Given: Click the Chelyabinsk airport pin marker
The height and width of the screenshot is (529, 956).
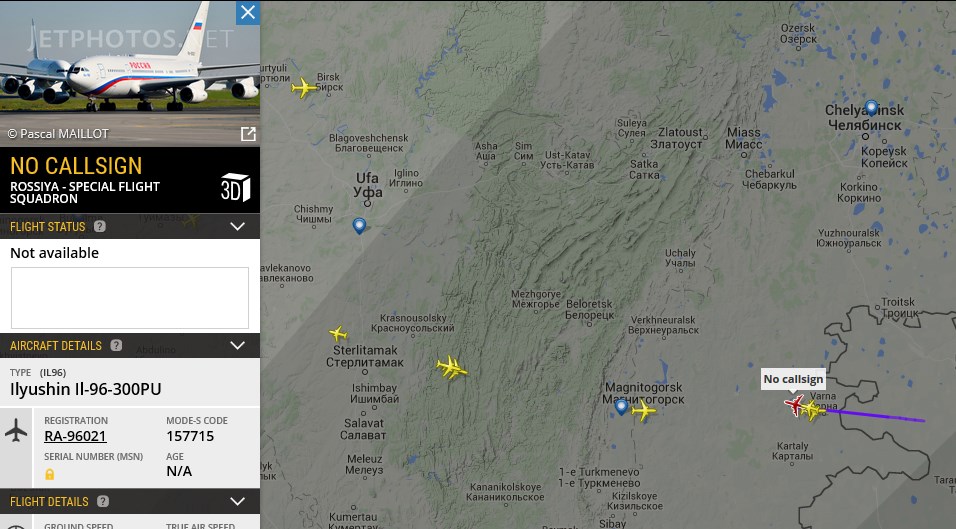Looking at the screenshot, I should pos(871,108).
